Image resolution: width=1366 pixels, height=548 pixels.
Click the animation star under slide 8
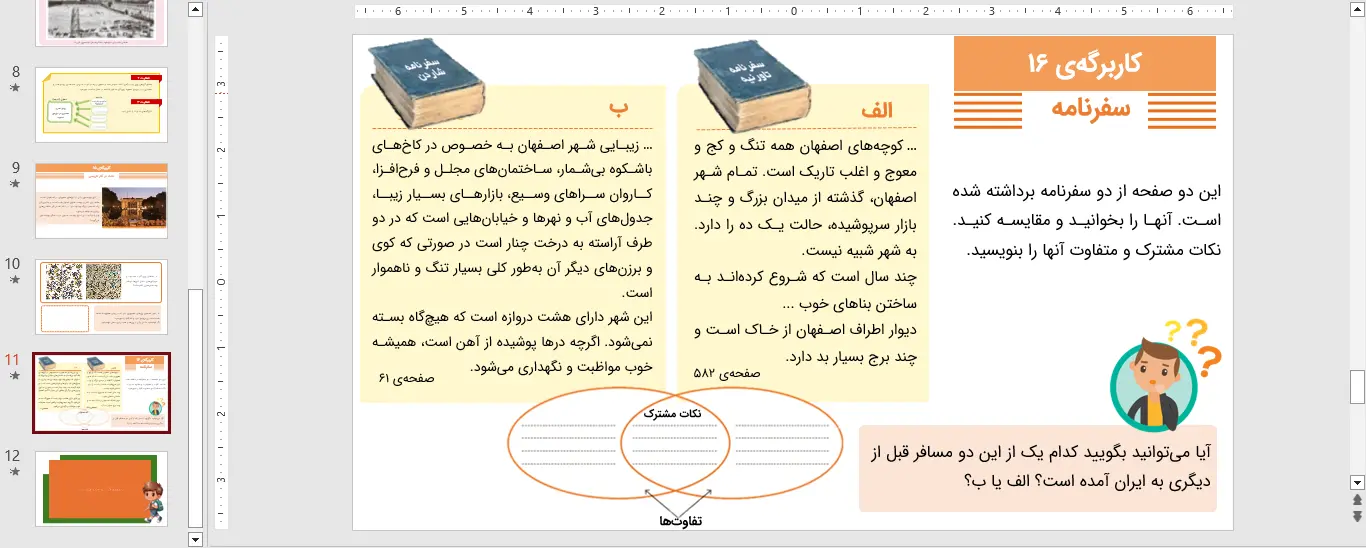(x=14, y=88)
